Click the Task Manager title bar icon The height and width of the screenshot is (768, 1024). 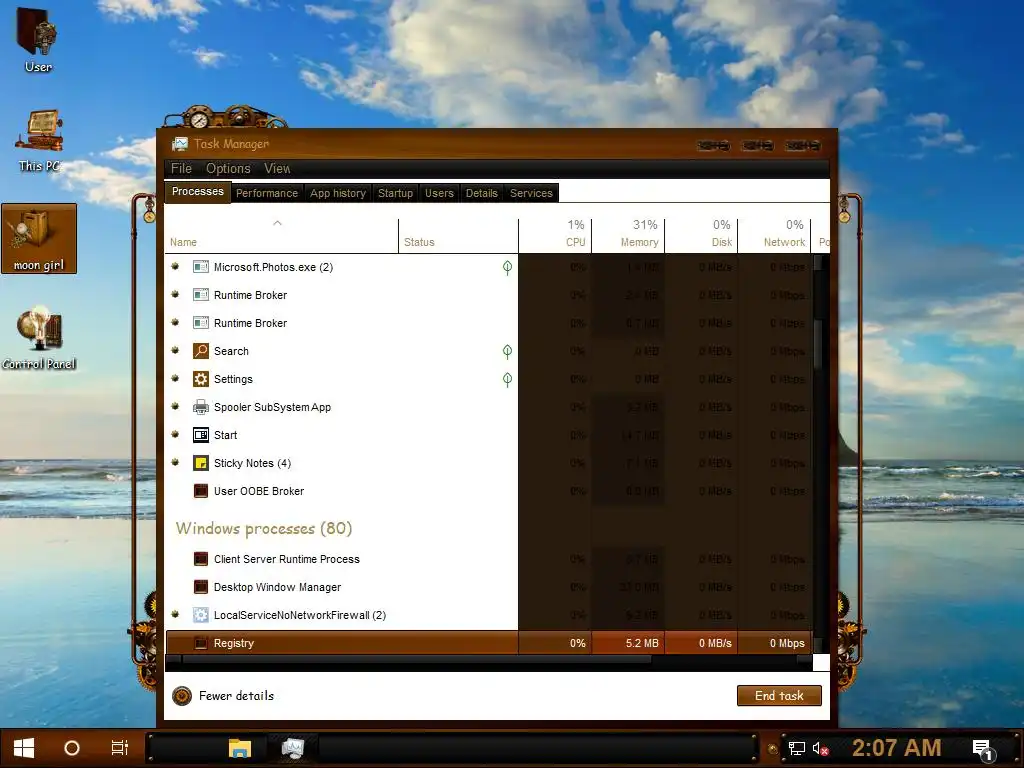coord(180,144)
